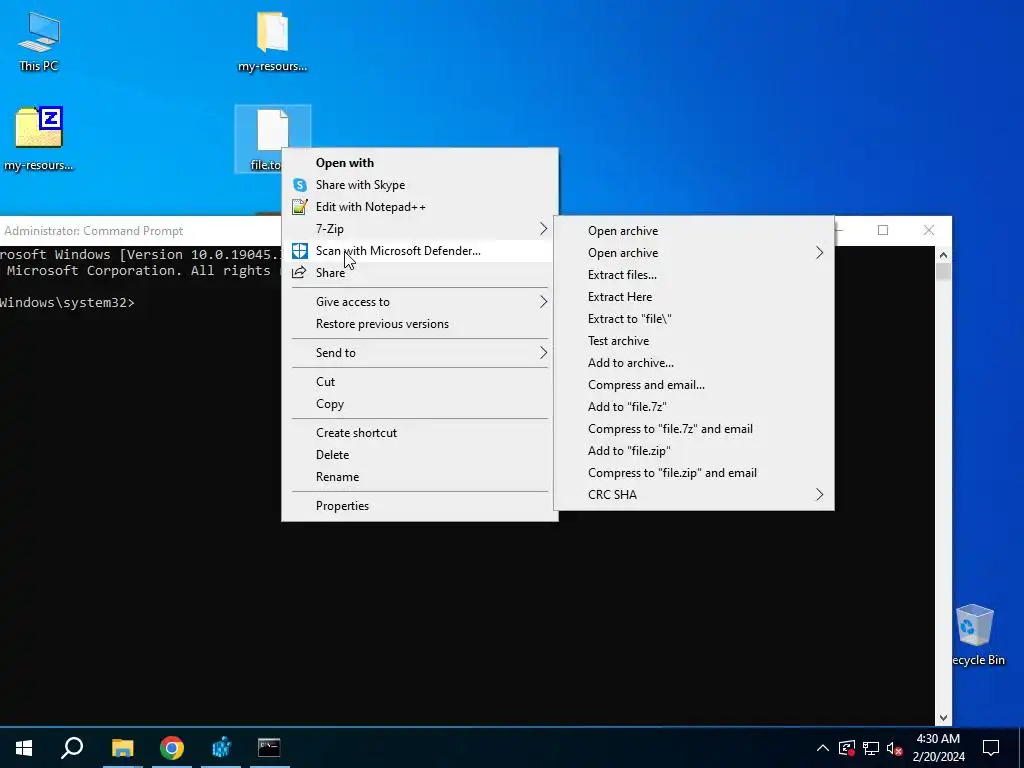Open the Recycle Bin icon
1024x768 pixels.
[976, 635]
